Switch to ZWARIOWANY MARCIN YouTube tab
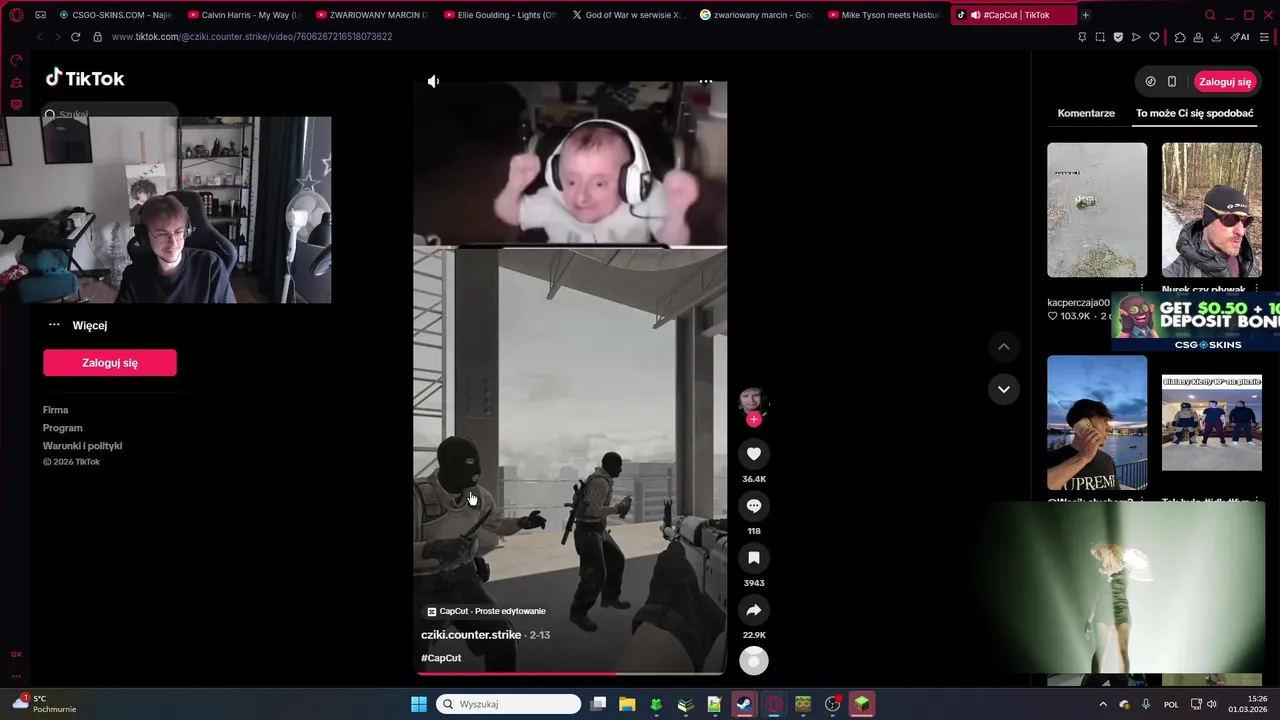The width and height of the screenshot is (1280, 720). [x=372, y=15]
